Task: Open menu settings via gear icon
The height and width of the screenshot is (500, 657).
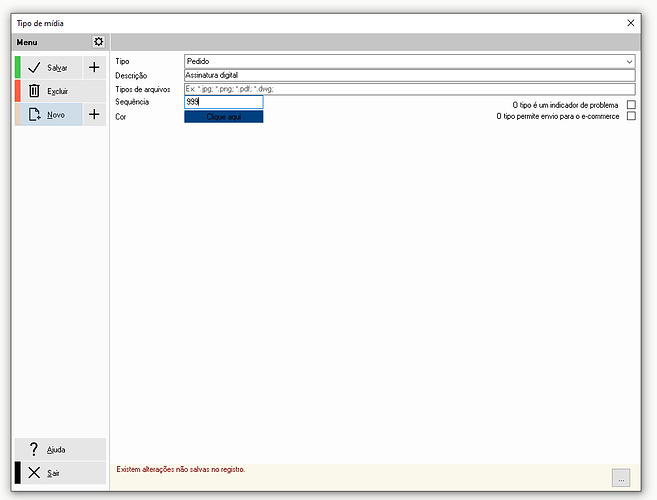Action: [x=98, y=42]
